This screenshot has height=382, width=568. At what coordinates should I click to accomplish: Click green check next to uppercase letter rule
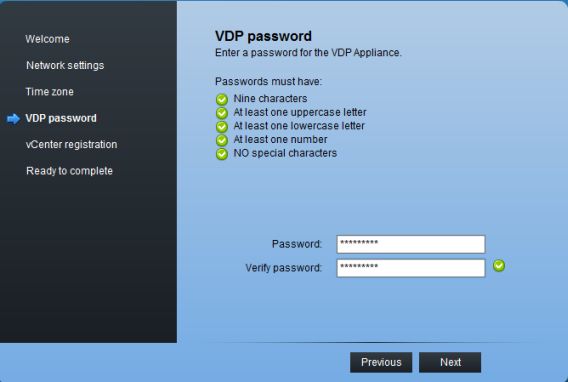pos(222,113)
